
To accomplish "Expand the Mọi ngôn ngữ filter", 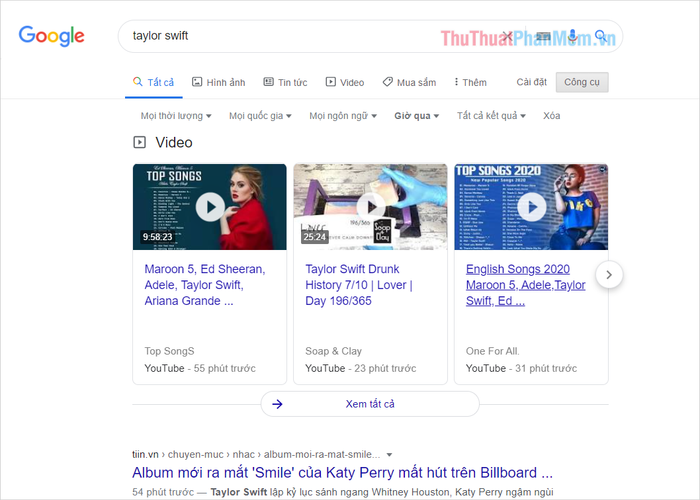I will (x=343, y=116).
